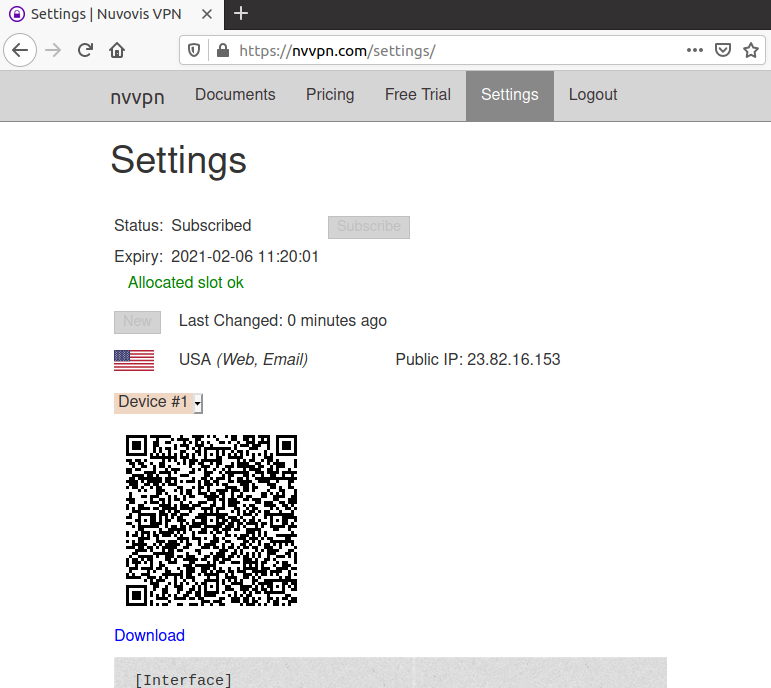Image resolution: width=771 pixels, height=688 pixels.
Task: Click the Expiry date 2021-02-06 11:20:01
Action: [x=245, y=257]
